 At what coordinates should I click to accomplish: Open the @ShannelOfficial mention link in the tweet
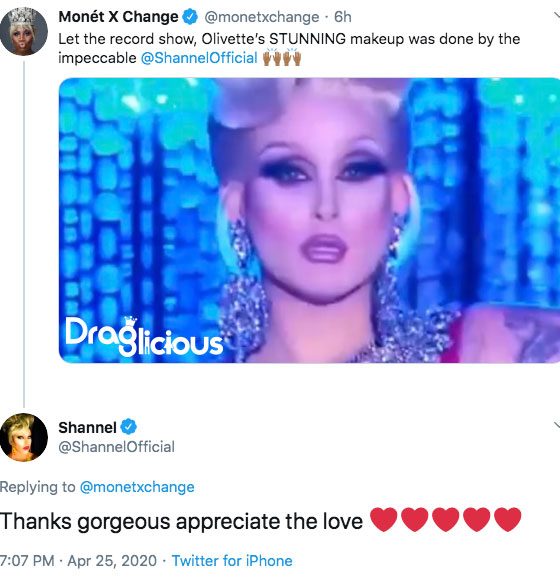click(199, 58)
